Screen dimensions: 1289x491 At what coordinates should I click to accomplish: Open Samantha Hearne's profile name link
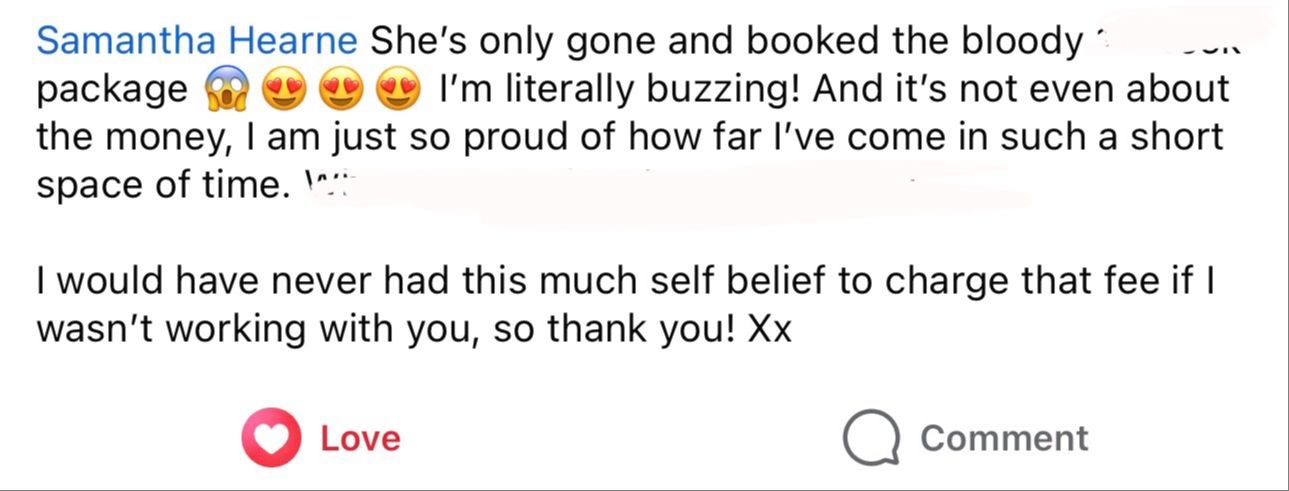197,40
